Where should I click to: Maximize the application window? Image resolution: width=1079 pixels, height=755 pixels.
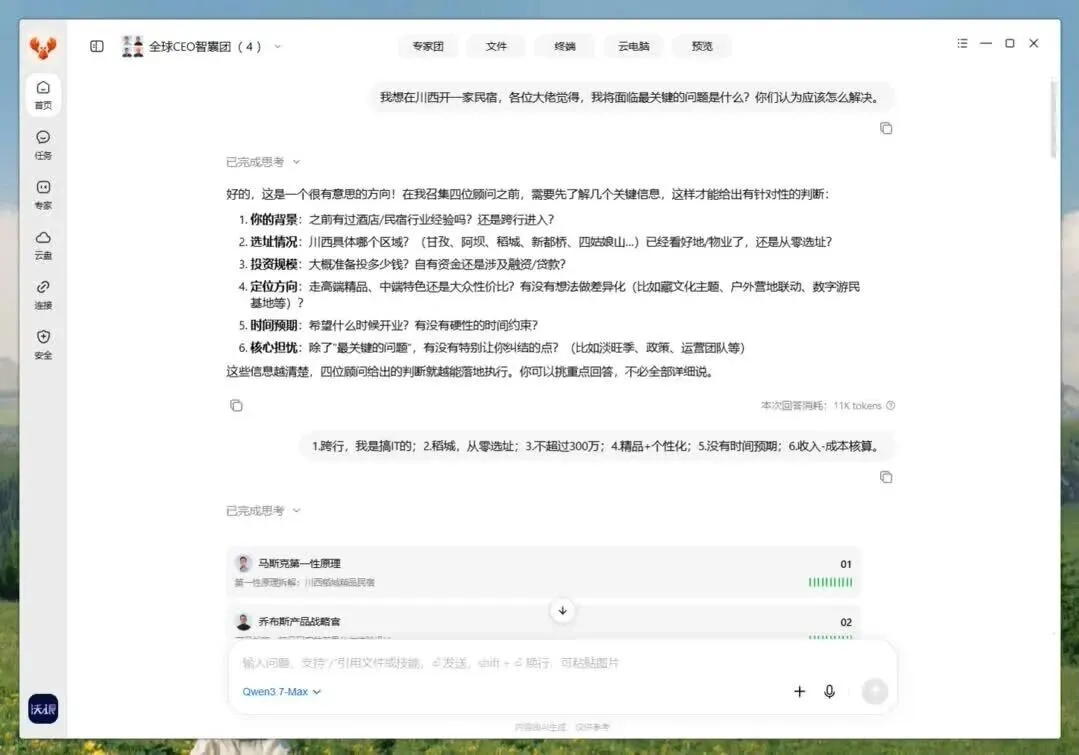coord(1009,43)
